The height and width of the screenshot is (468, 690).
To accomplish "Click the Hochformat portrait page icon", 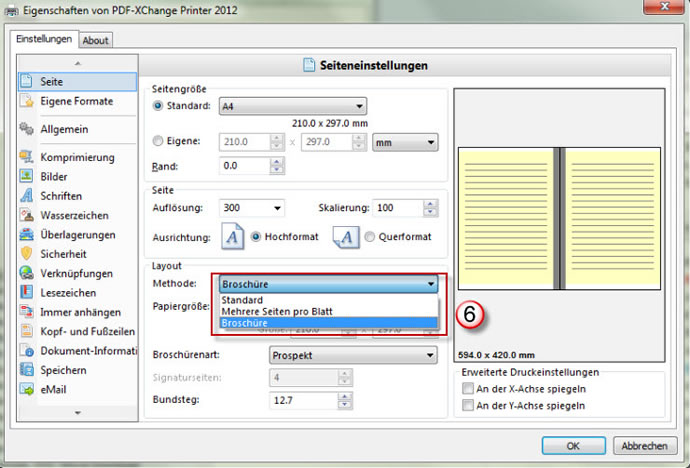I will tap(232, 237).
